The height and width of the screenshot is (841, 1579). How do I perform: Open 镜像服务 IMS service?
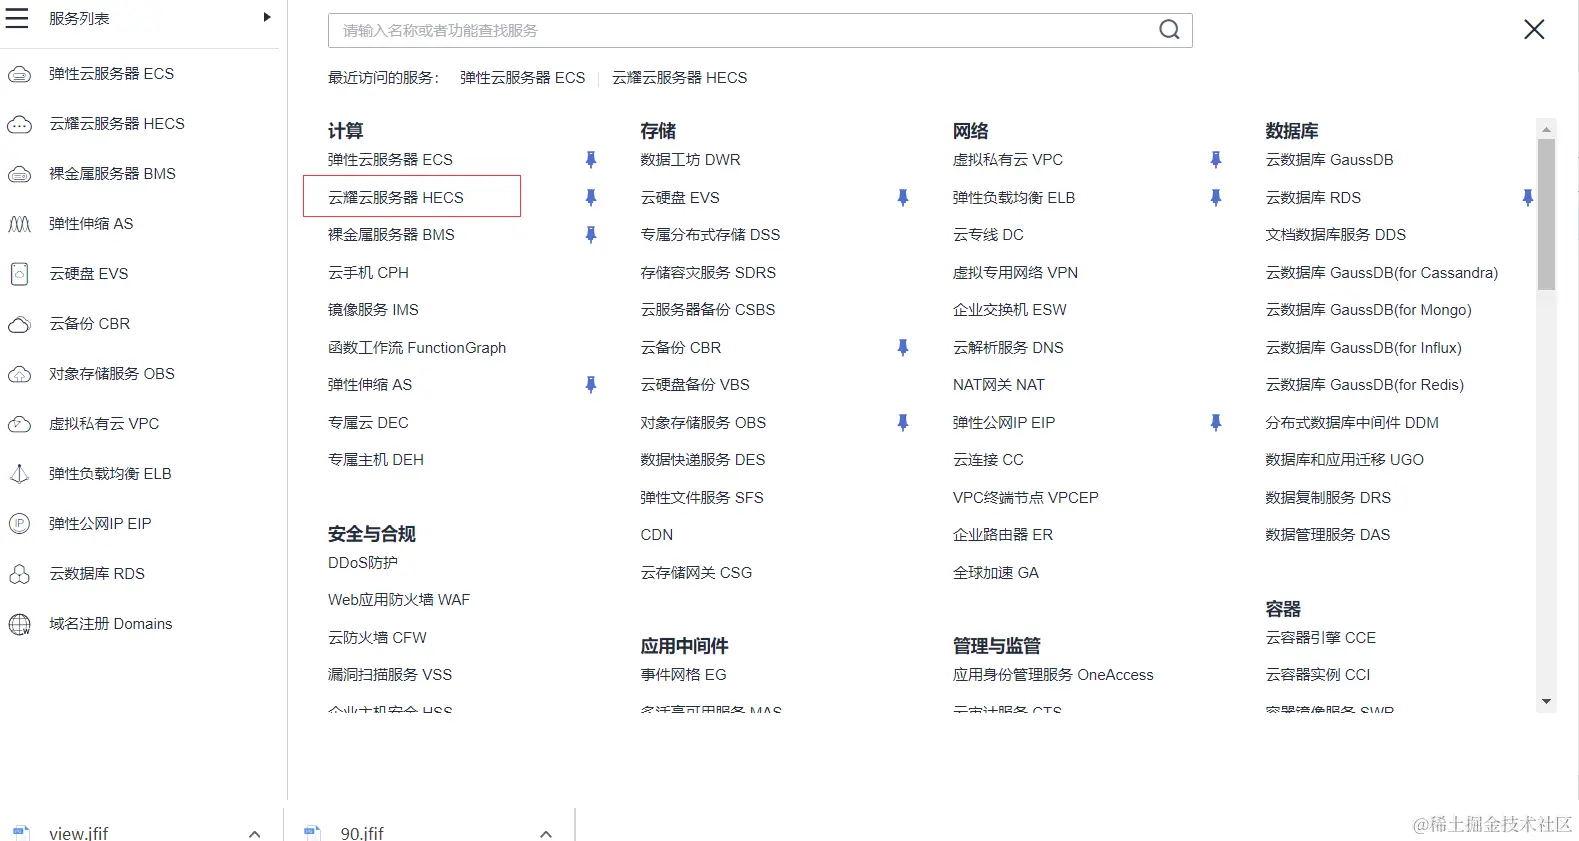[x=373, y=310]
